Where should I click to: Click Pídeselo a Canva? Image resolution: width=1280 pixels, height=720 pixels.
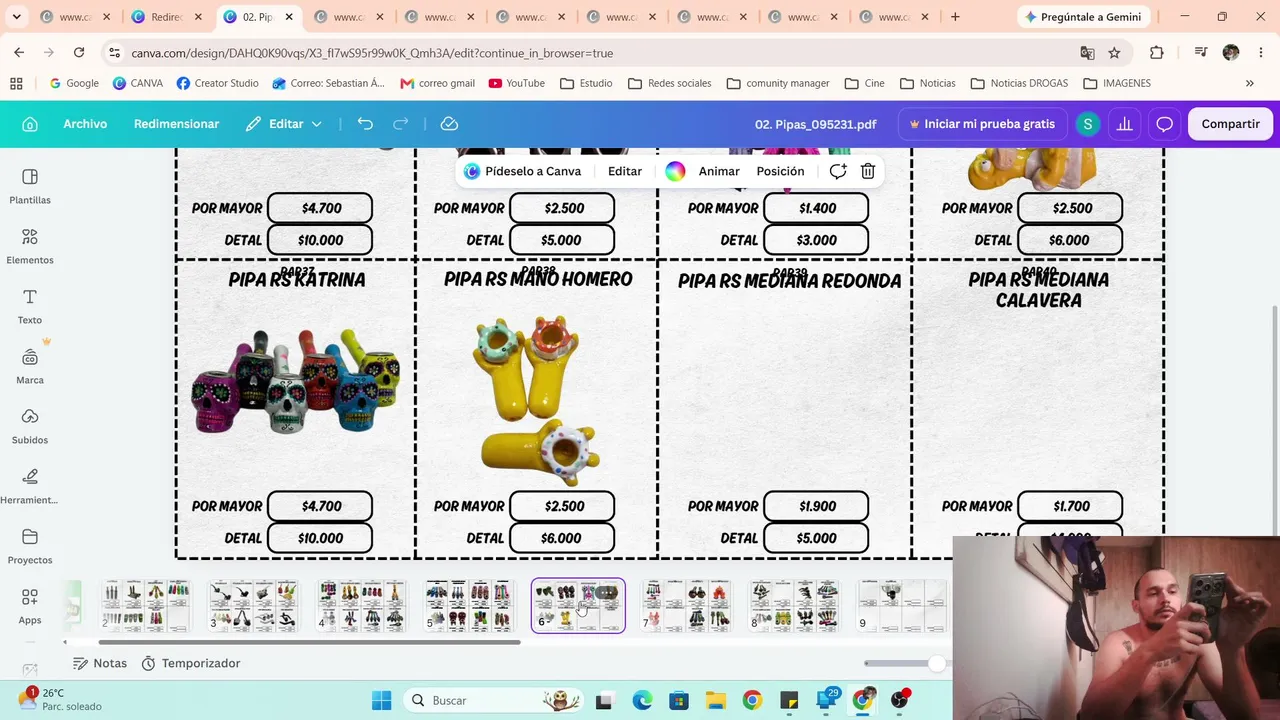[523, 171]
